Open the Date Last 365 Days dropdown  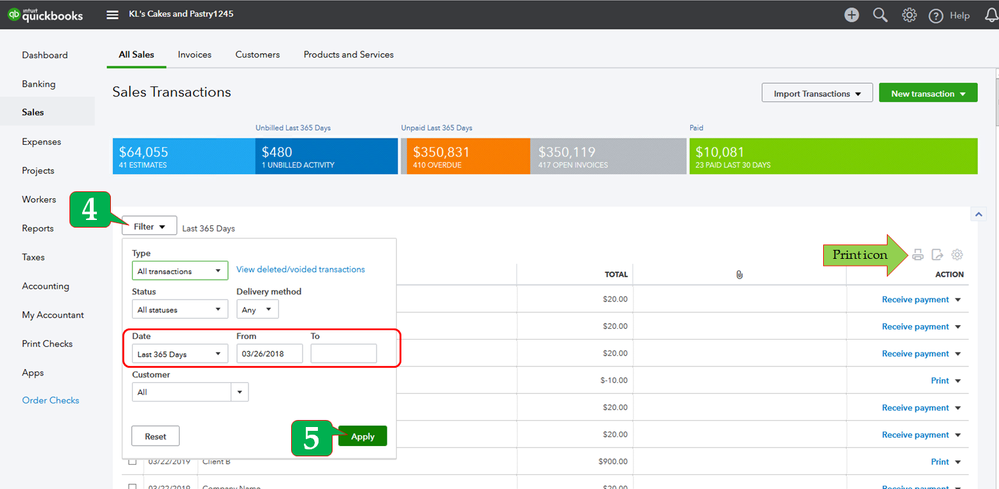(180, 354)
